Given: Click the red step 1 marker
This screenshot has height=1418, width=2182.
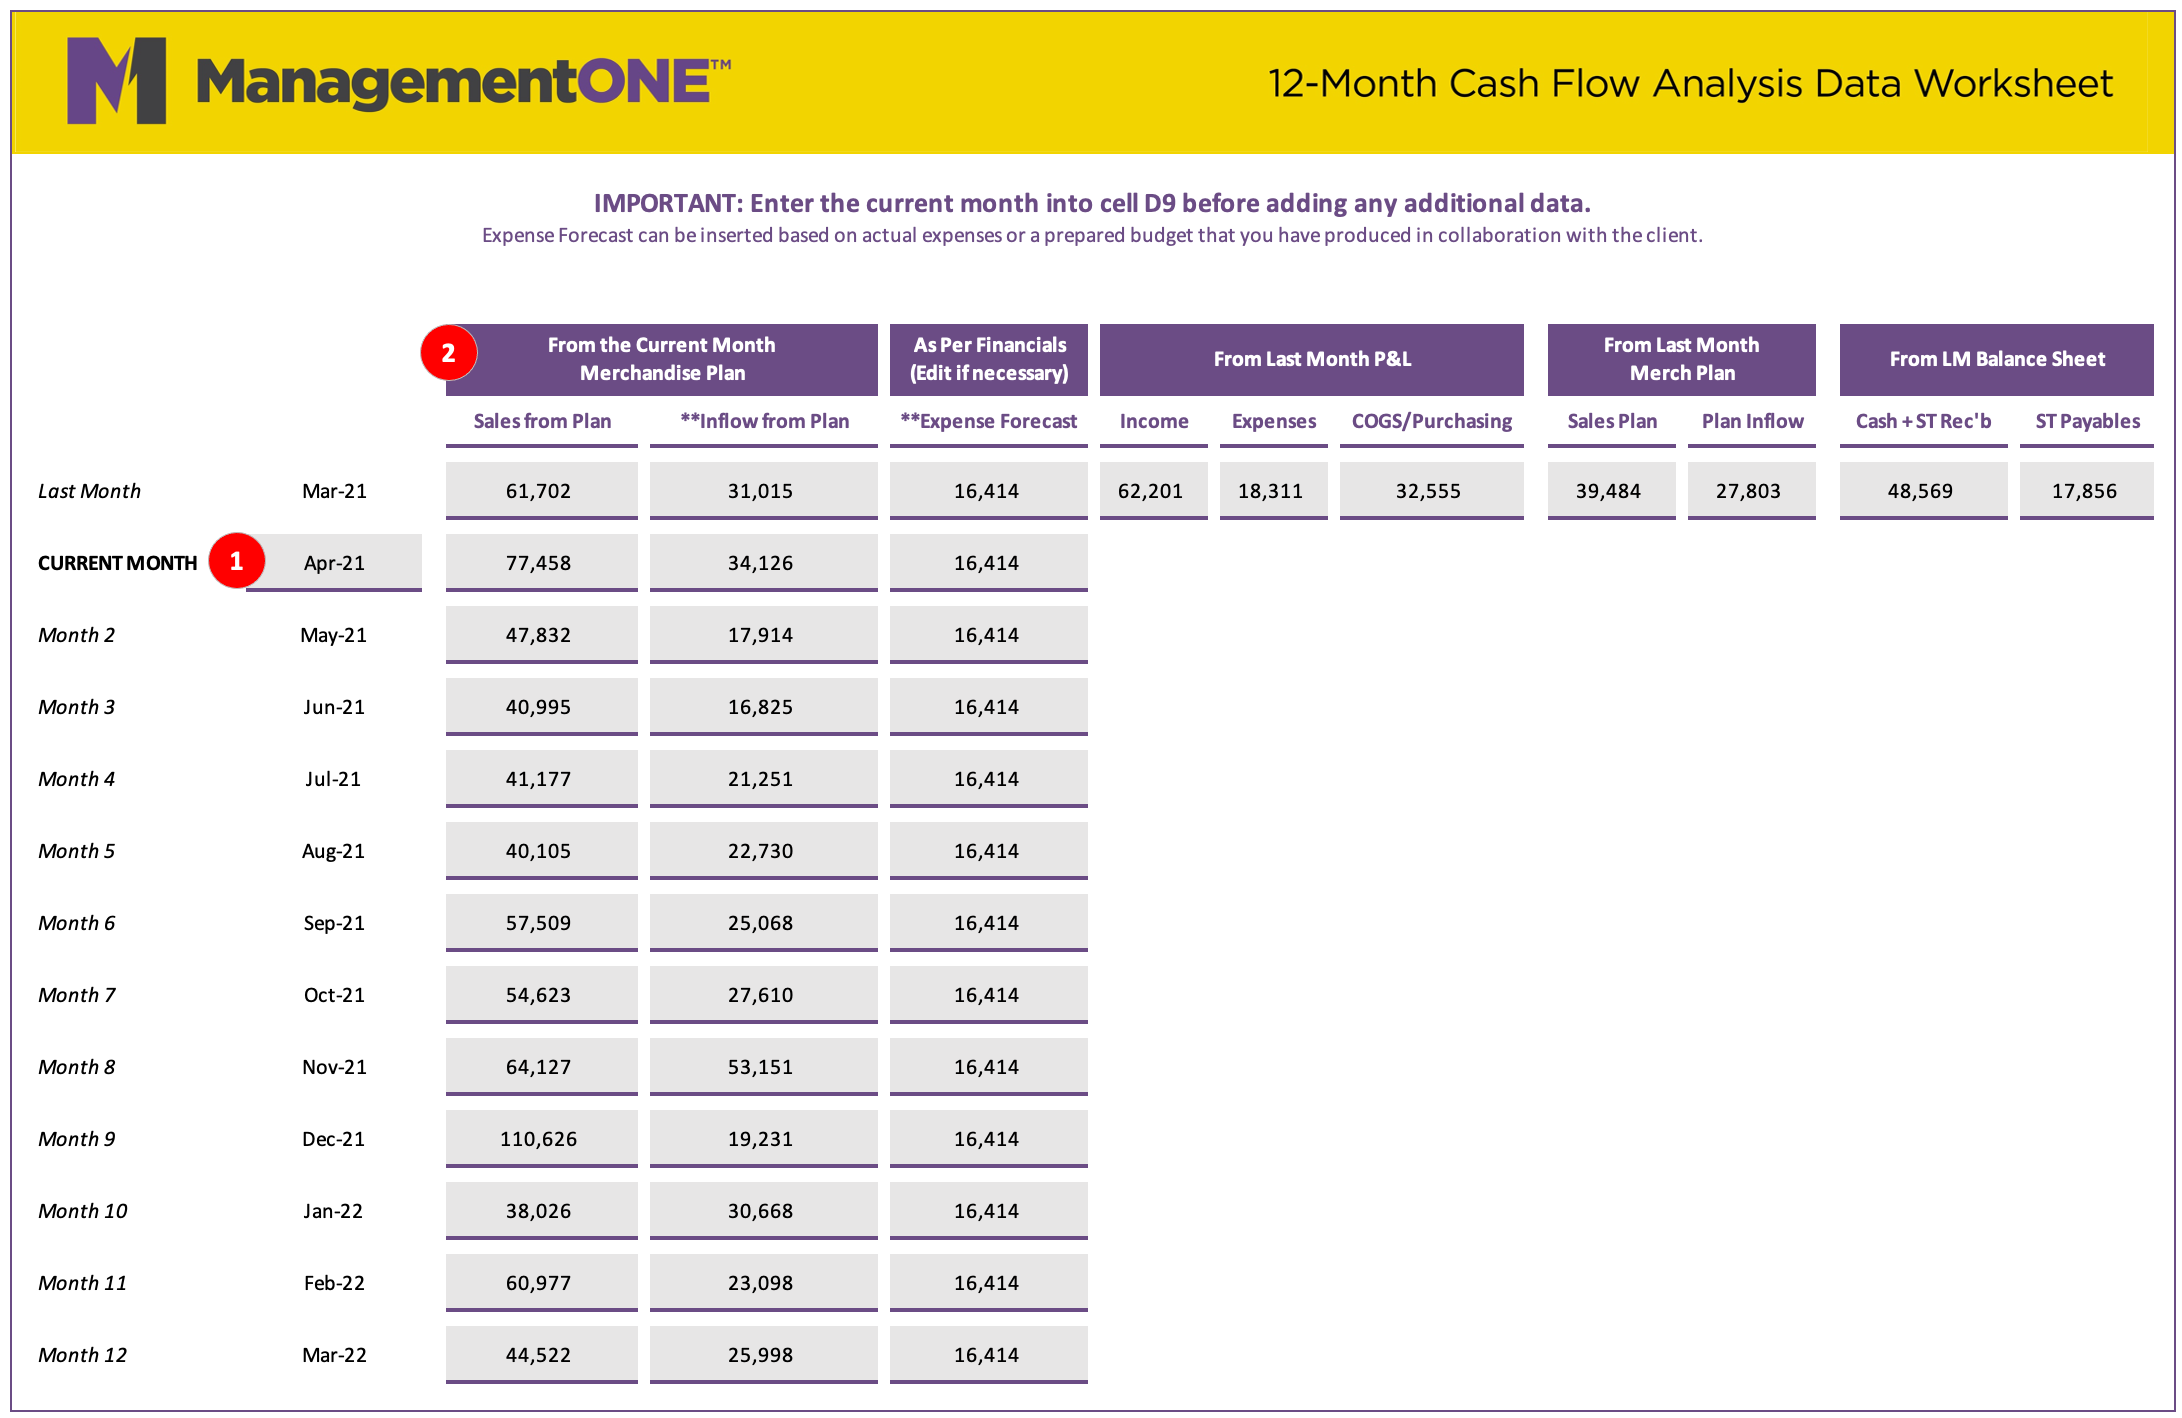Looking at the screenshot, I should [237, 561].
